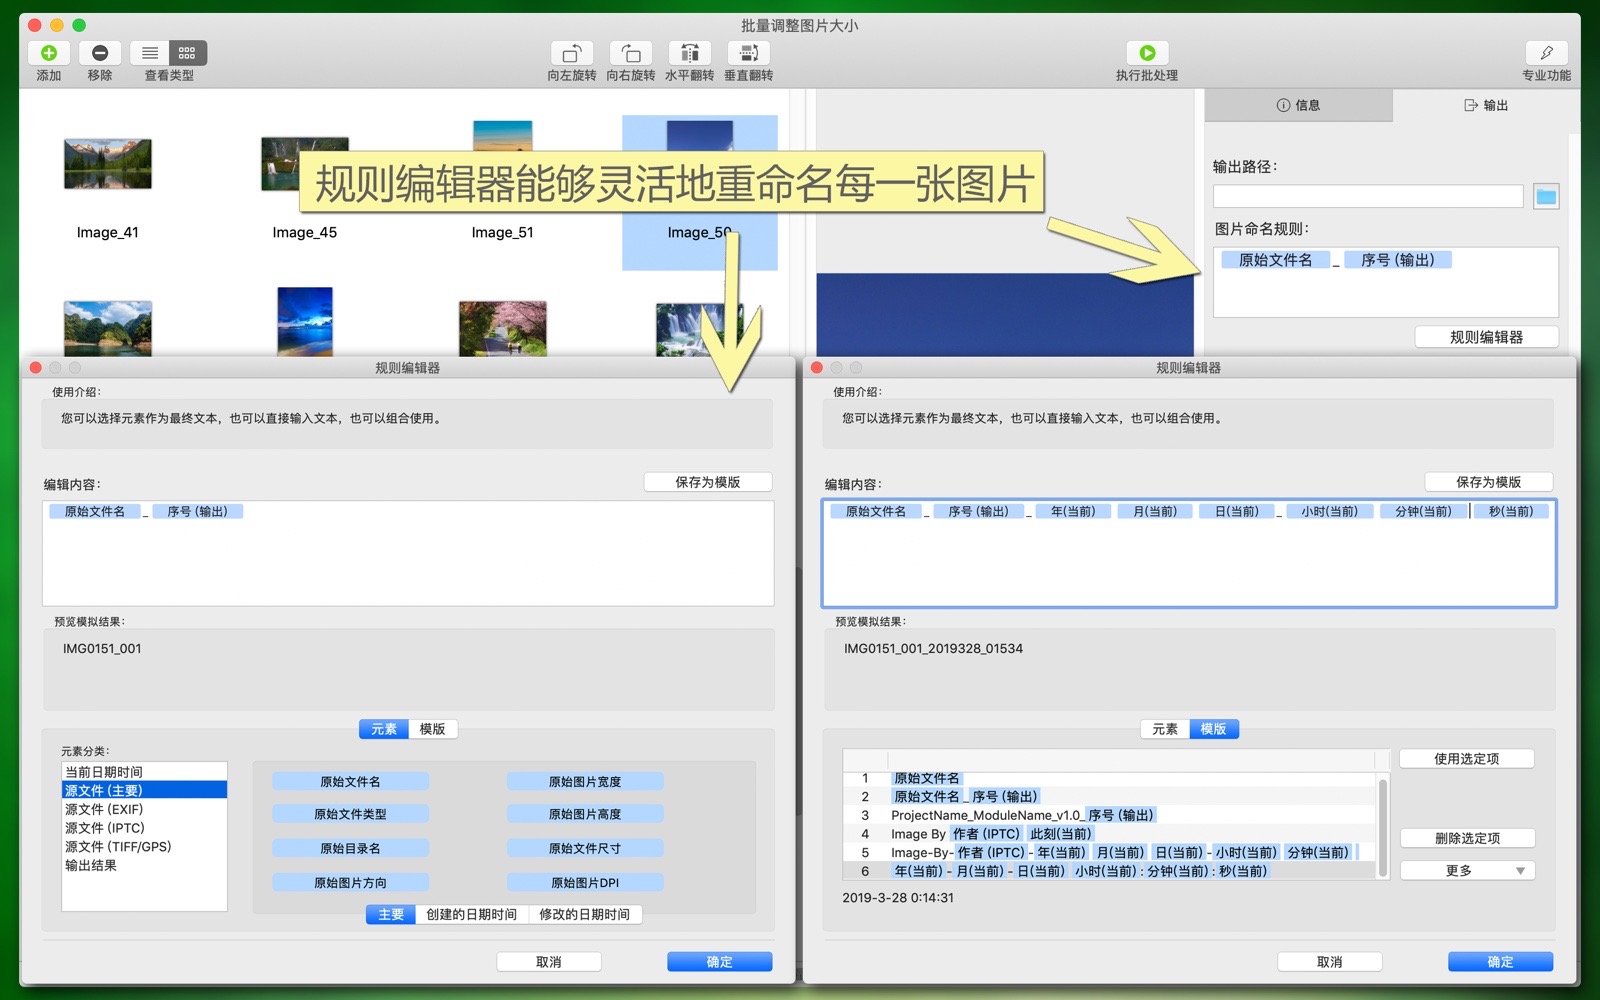Viewport: 1600px width, 1000px height.
Task: Switch to the 信息 tab
Action: pyautogui.click(x=1298, y=105)
